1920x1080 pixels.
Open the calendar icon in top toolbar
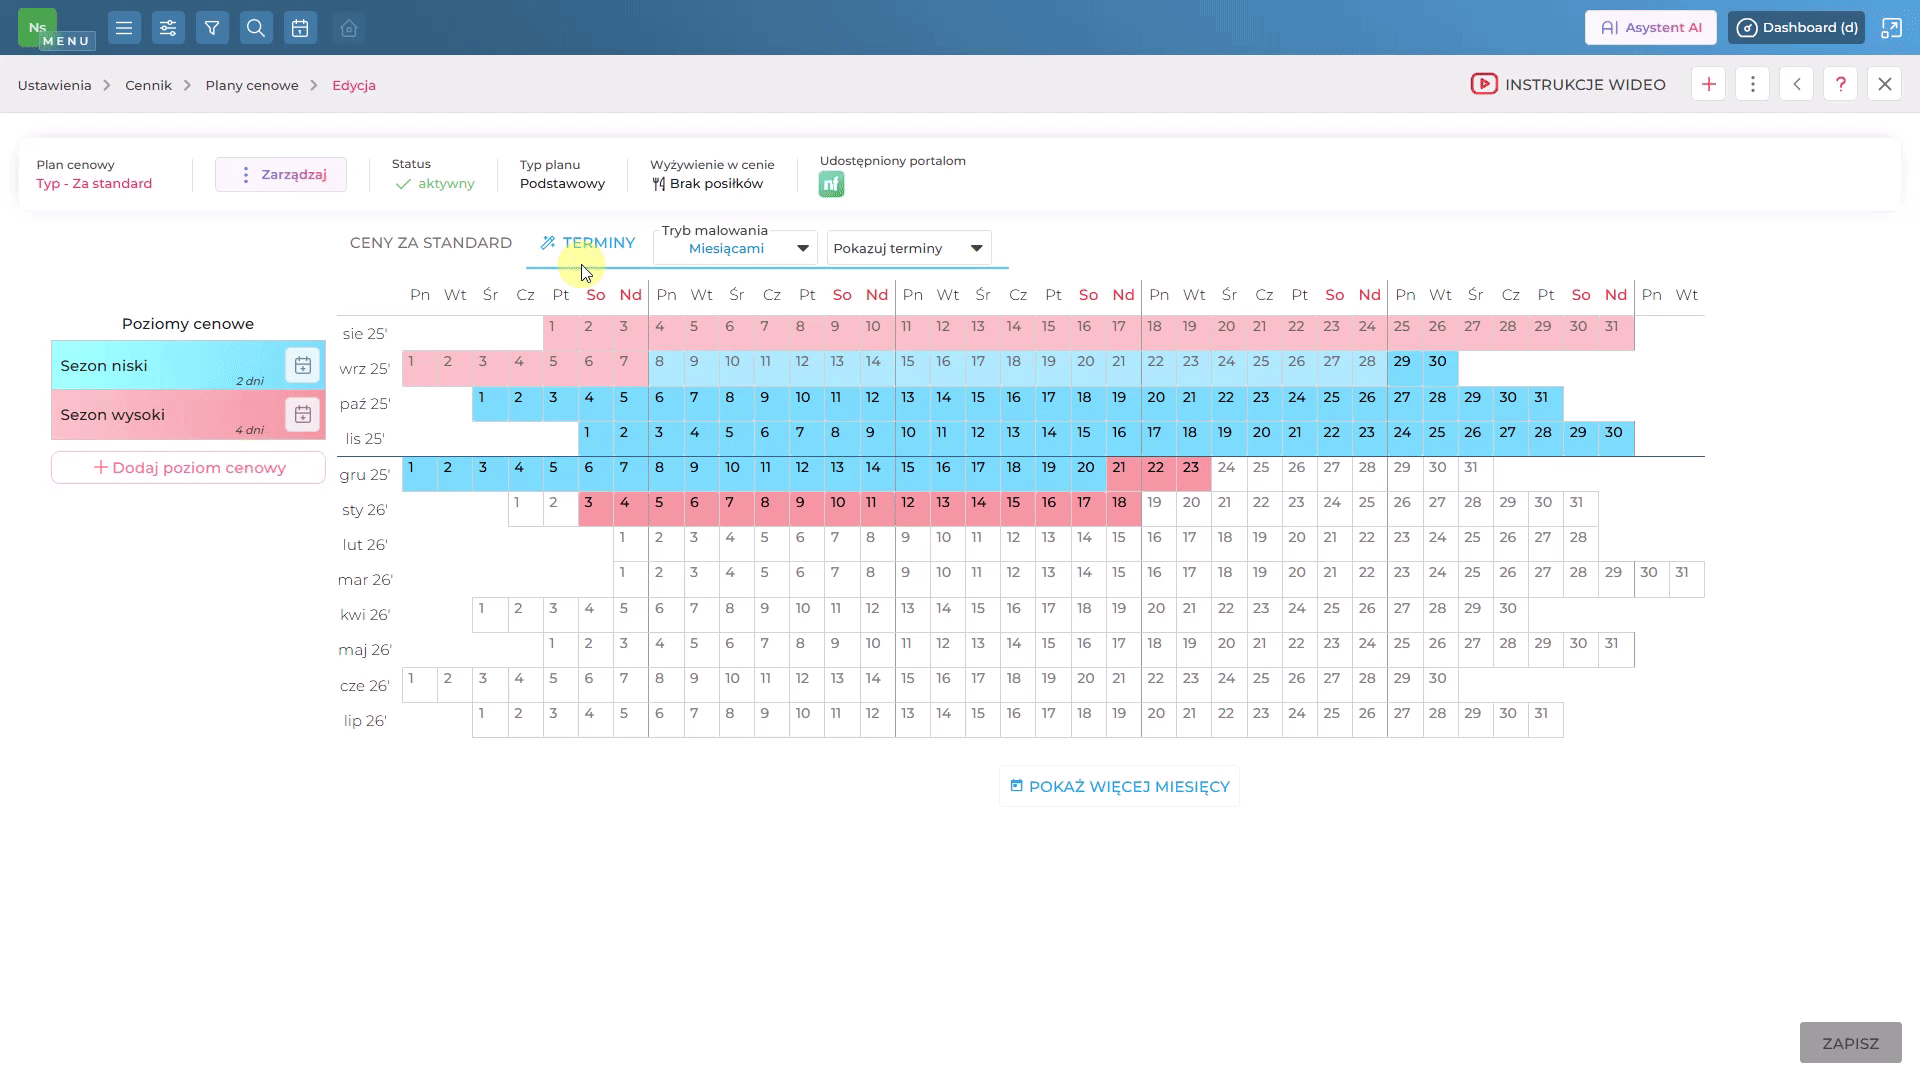tap(300, 28)
